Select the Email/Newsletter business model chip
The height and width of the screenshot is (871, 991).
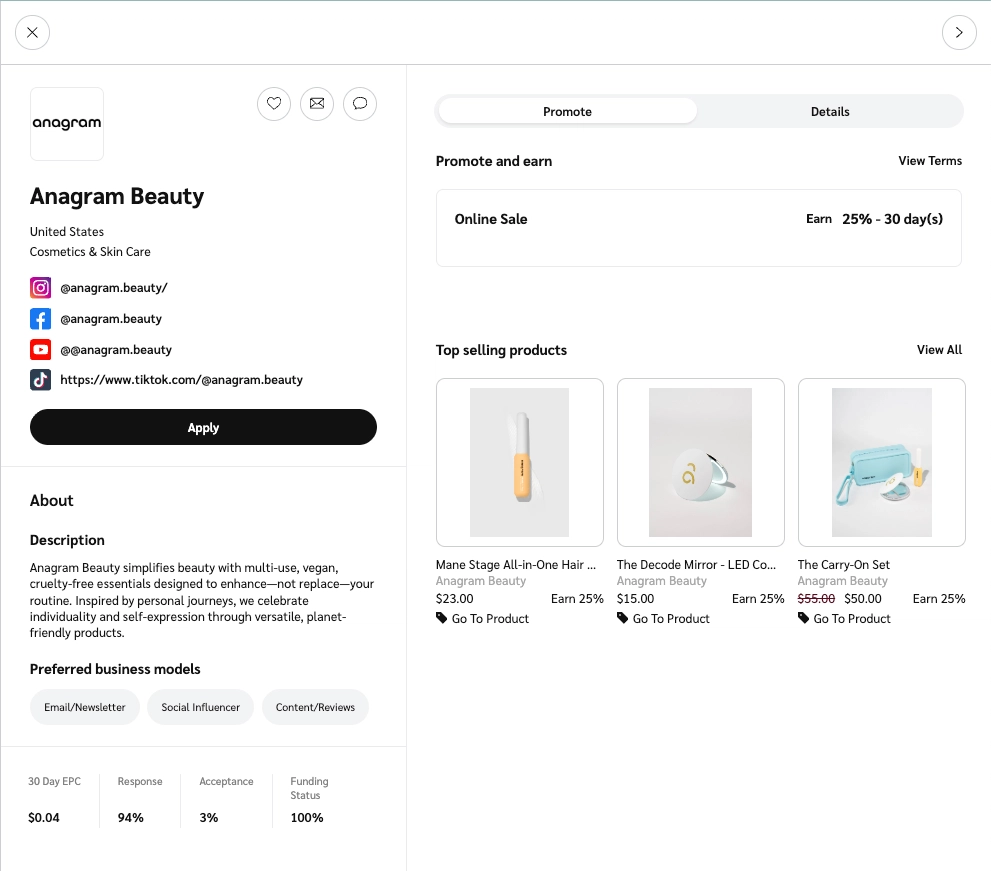tap(84, 707)
